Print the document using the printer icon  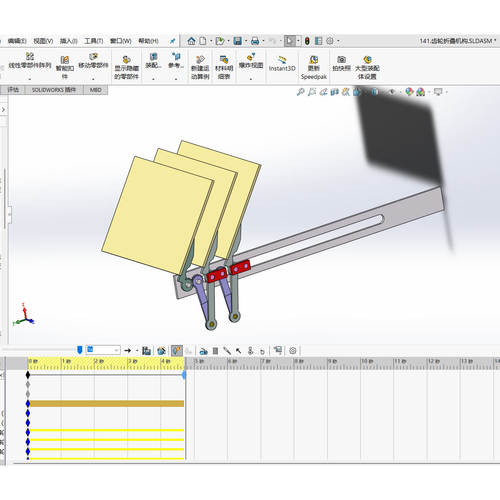point(255,41)
